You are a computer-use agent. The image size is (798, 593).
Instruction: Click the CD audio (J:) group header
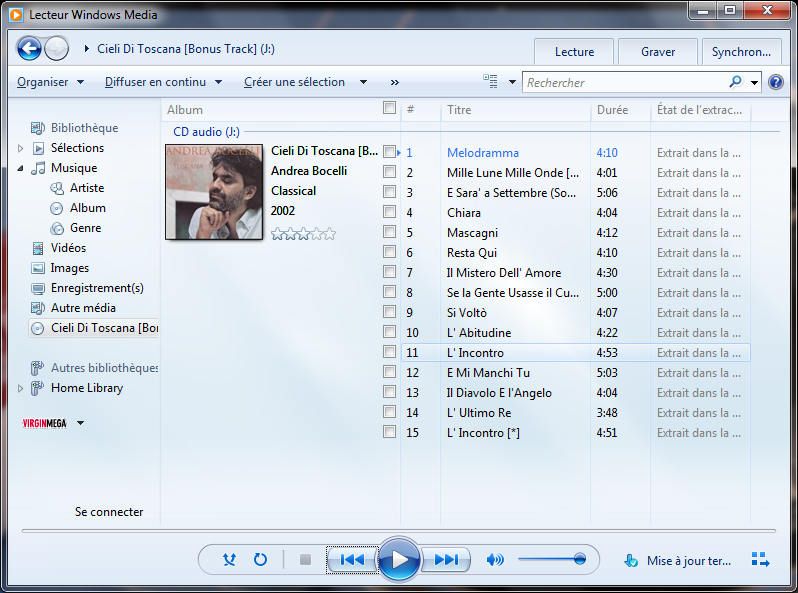206,132
